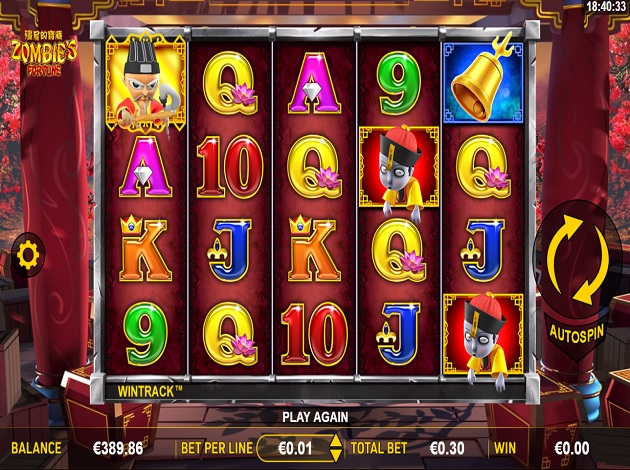The image size is (630, 470).
Task: Click the orange K with crown on reel one
Action: click(x=145, y=248)
